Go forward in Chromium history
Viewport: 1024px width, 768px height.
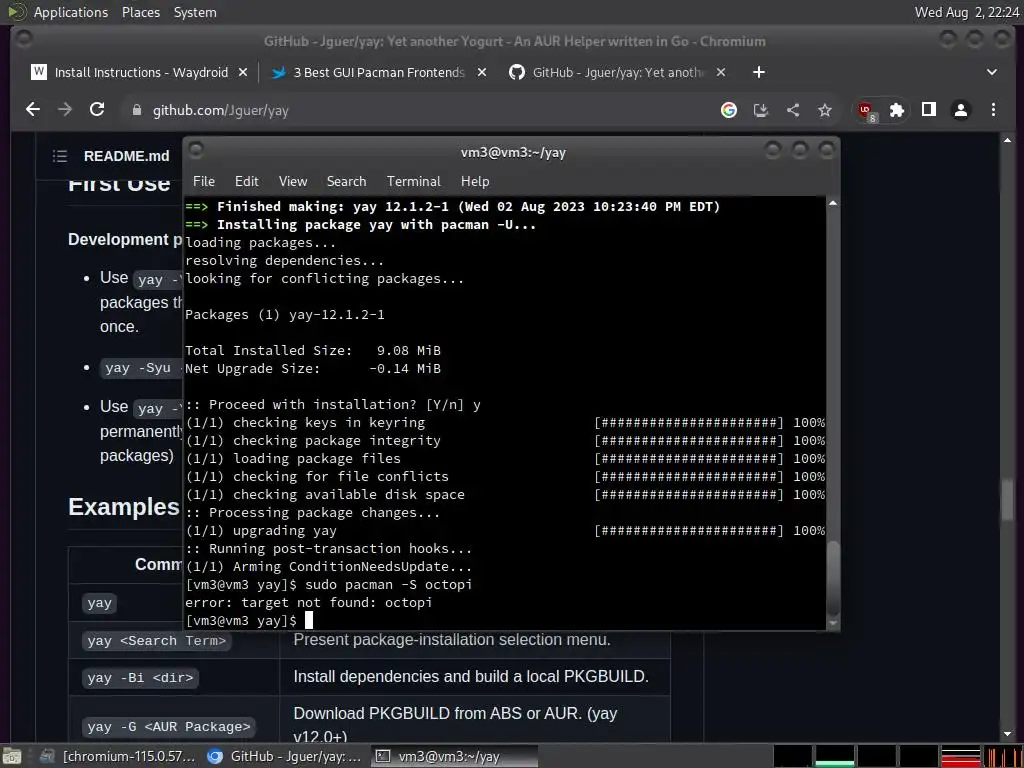[x=65, y=110]
